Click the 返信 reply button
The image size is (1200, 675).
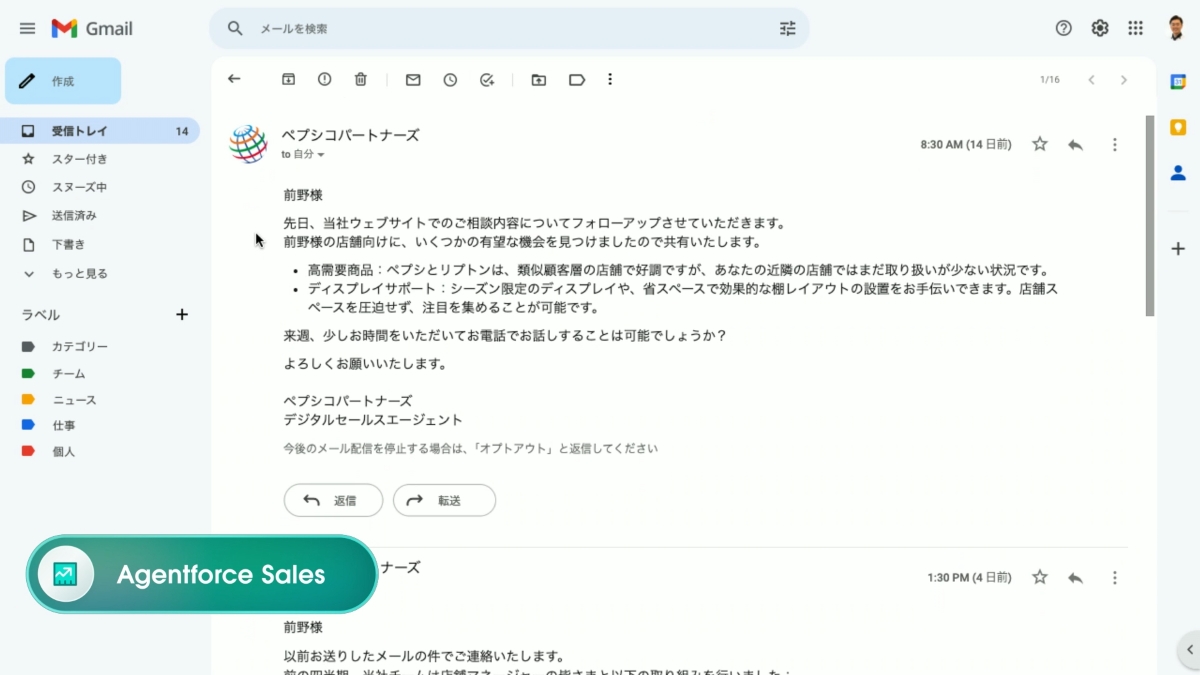[333, 500]
